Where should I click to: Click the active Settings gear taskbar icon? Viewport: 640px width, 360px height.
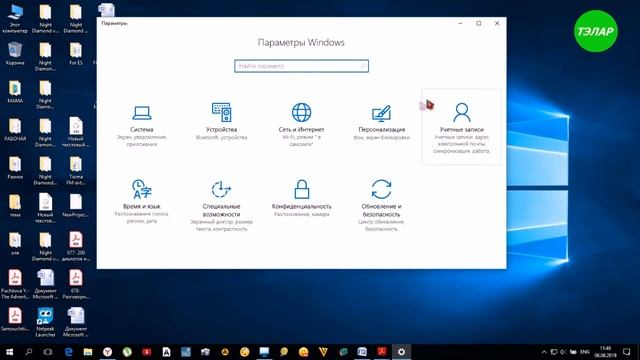pyautogui.click(x=401, y=352)
